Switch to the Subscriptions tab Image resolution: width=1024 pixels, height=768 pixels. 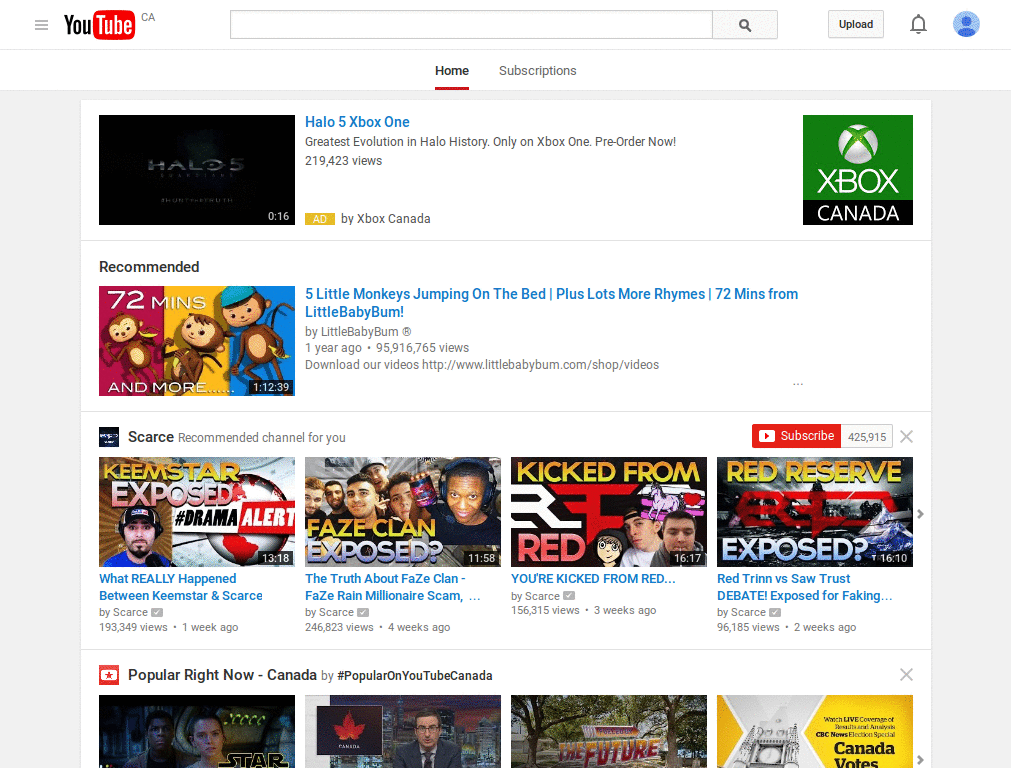point(537,71)
